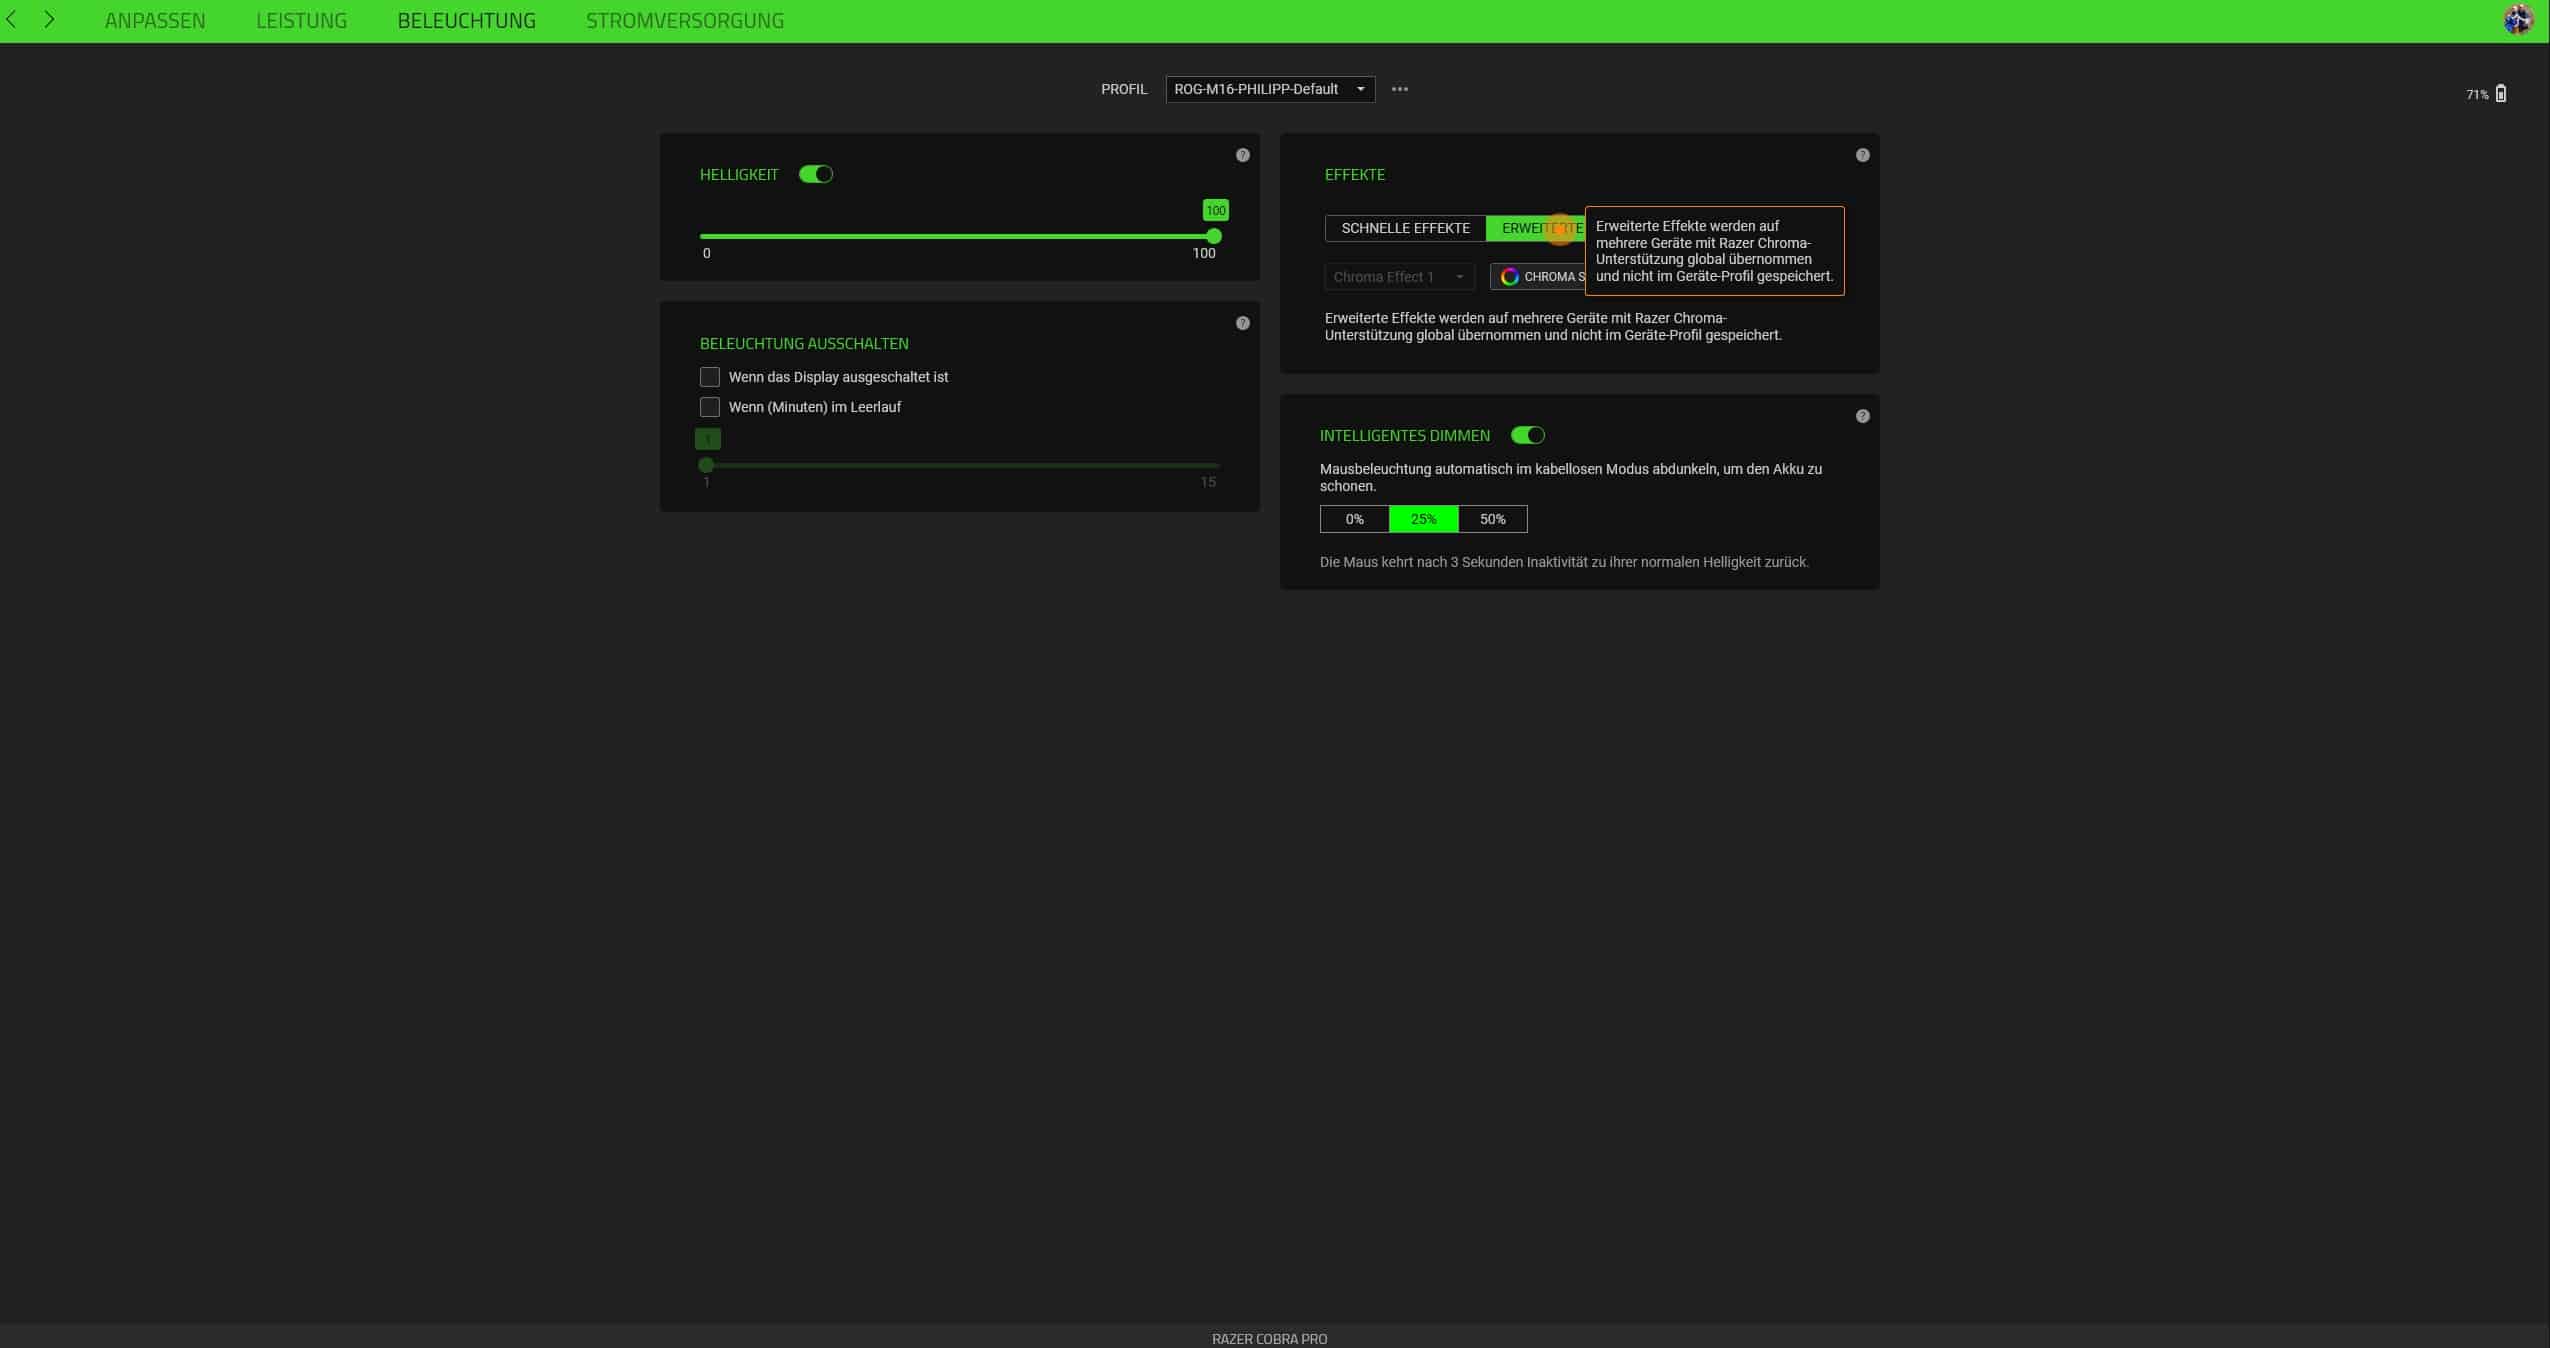Click the back navigation arrow
The height and width of the screenshot is (1348, 2550).
pyautogui.click(x=11, y=20)
